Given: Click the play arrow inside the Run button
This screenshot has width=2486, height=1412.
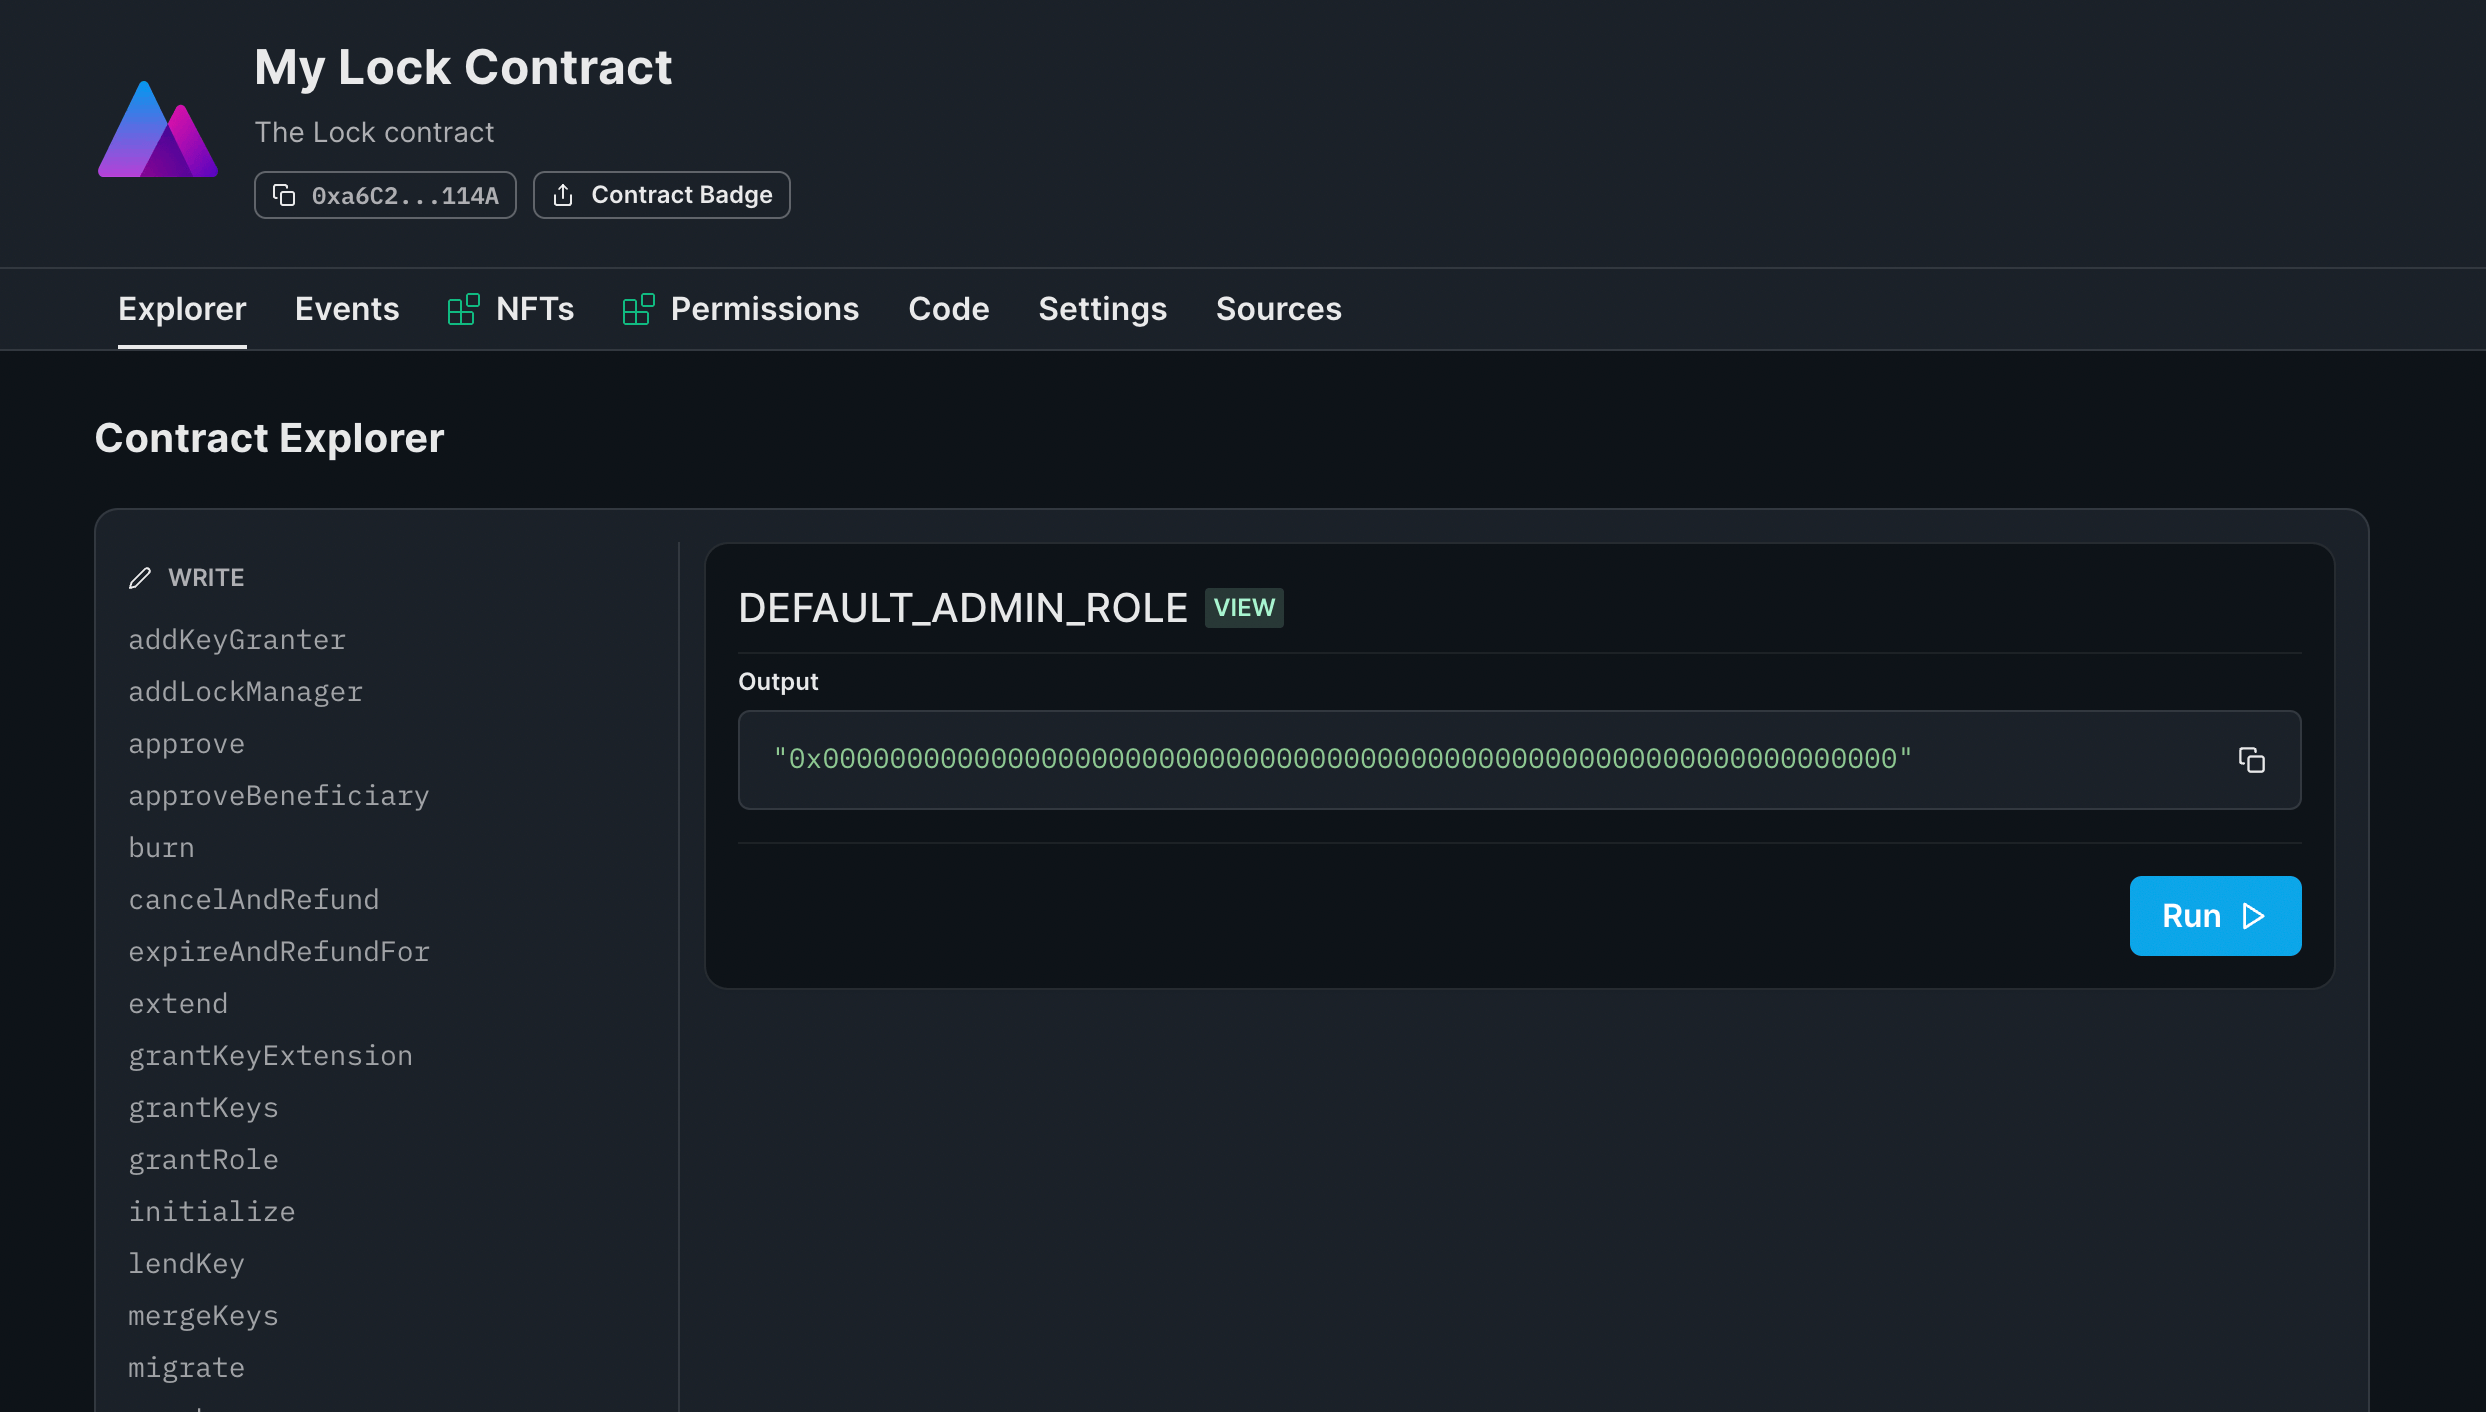Looking at the screenshot, I should click(2254, 915).
